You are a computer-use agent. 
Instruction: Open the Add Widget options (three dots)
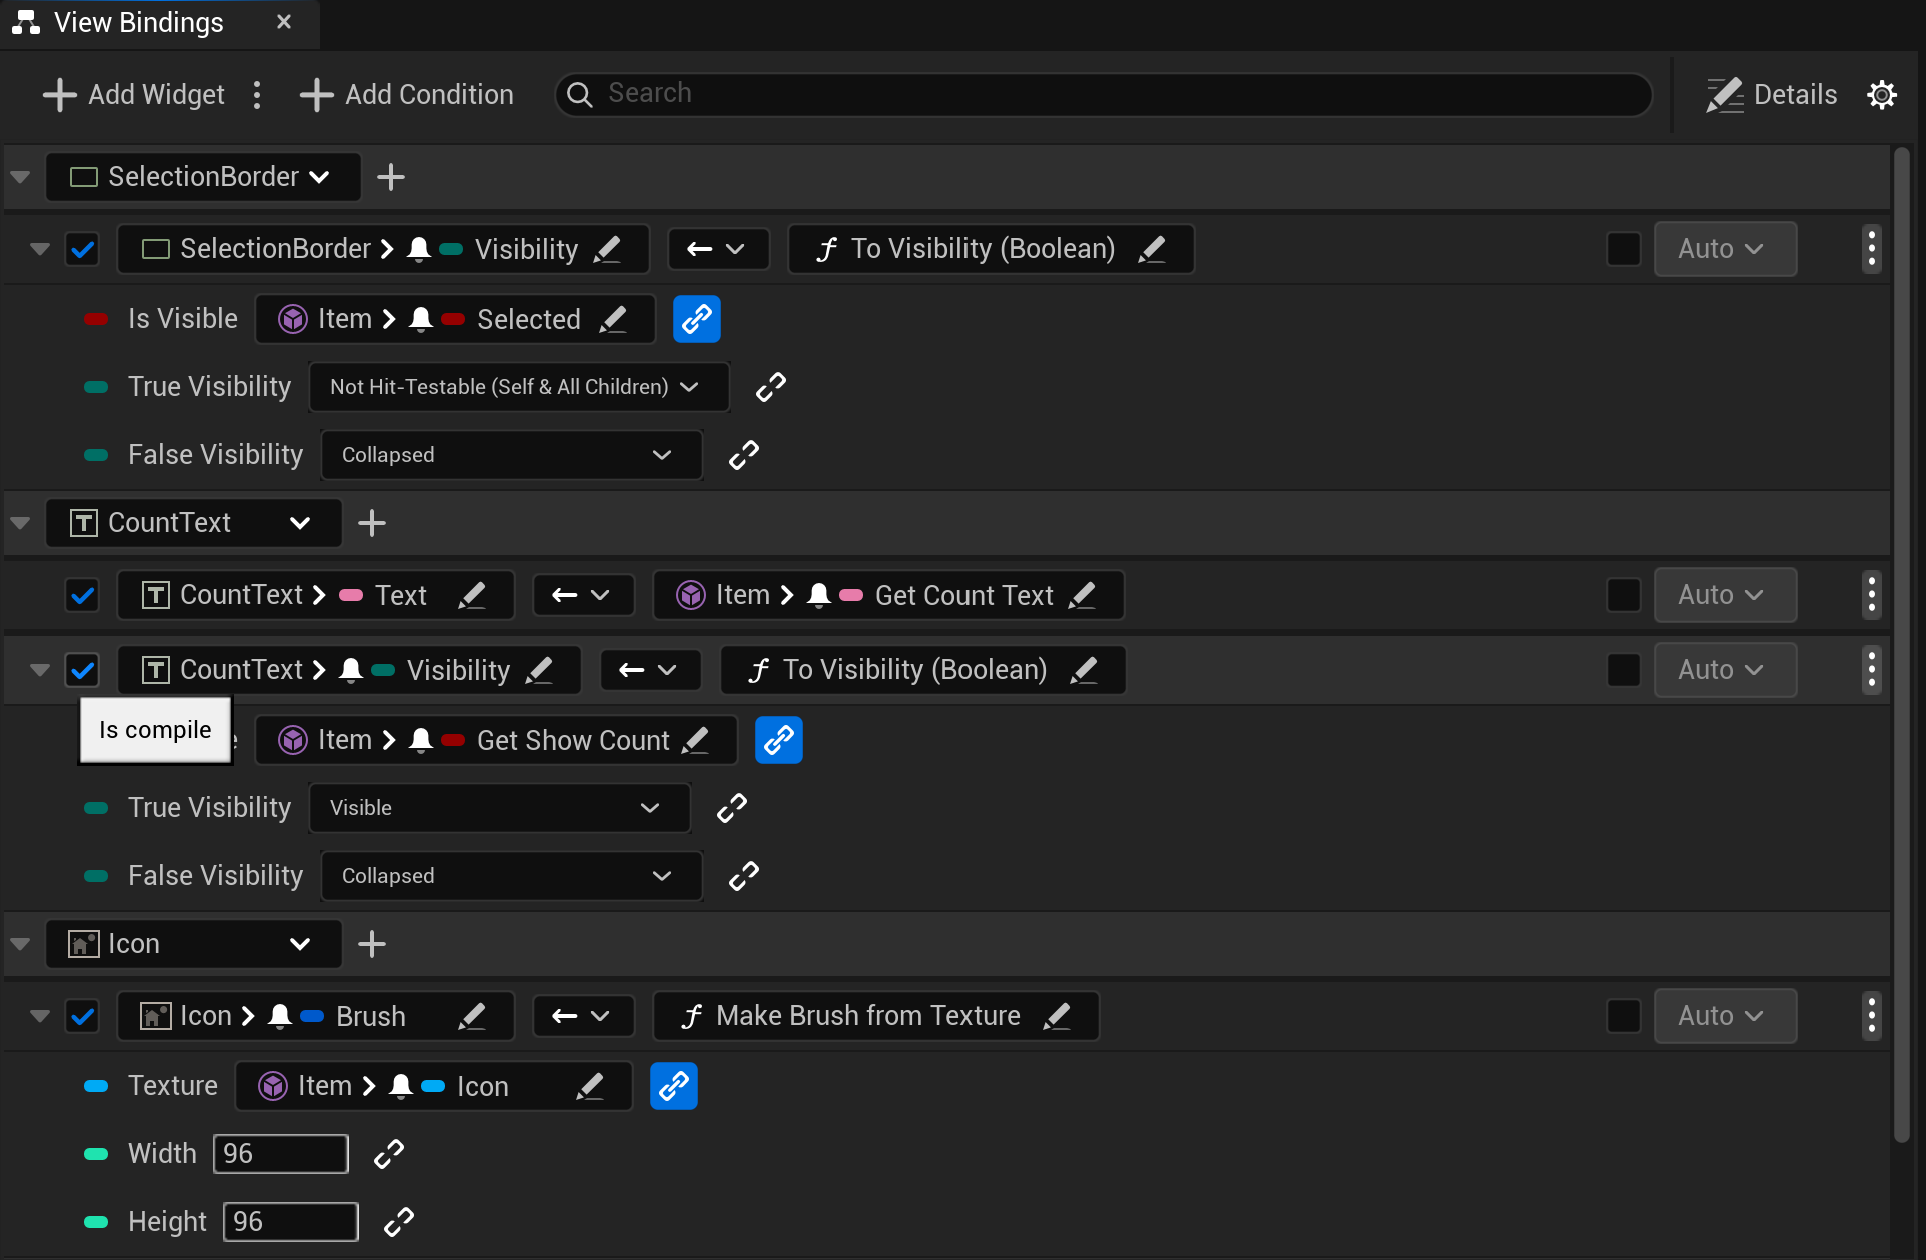point(257,95)
